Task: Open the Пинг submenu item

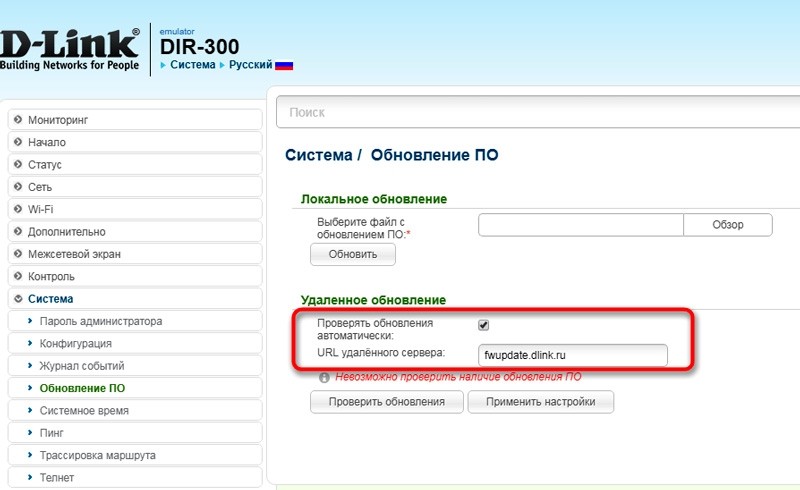Action: [x=135, y=433]
